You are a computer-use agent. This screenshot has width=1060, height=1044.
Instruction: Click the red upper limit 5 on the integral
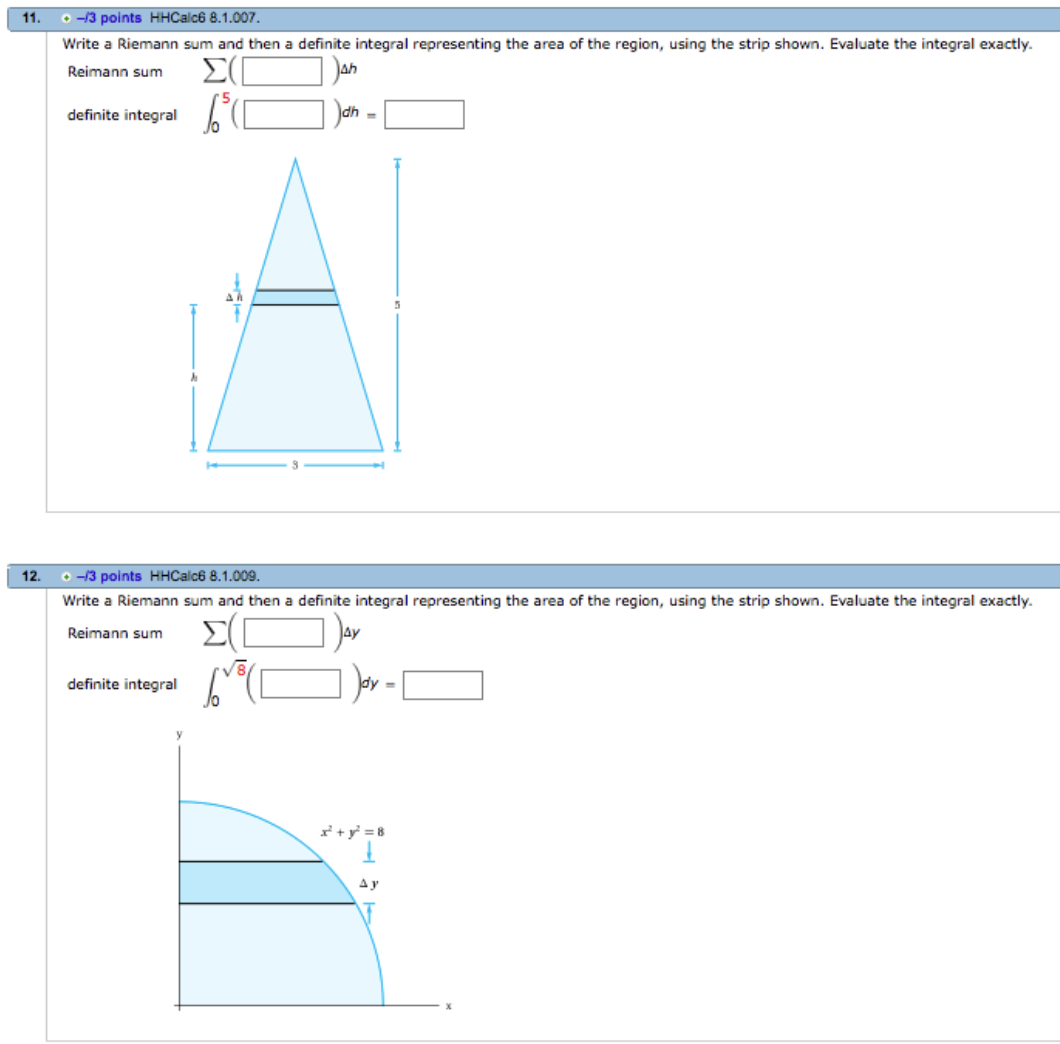click(226, 98)
